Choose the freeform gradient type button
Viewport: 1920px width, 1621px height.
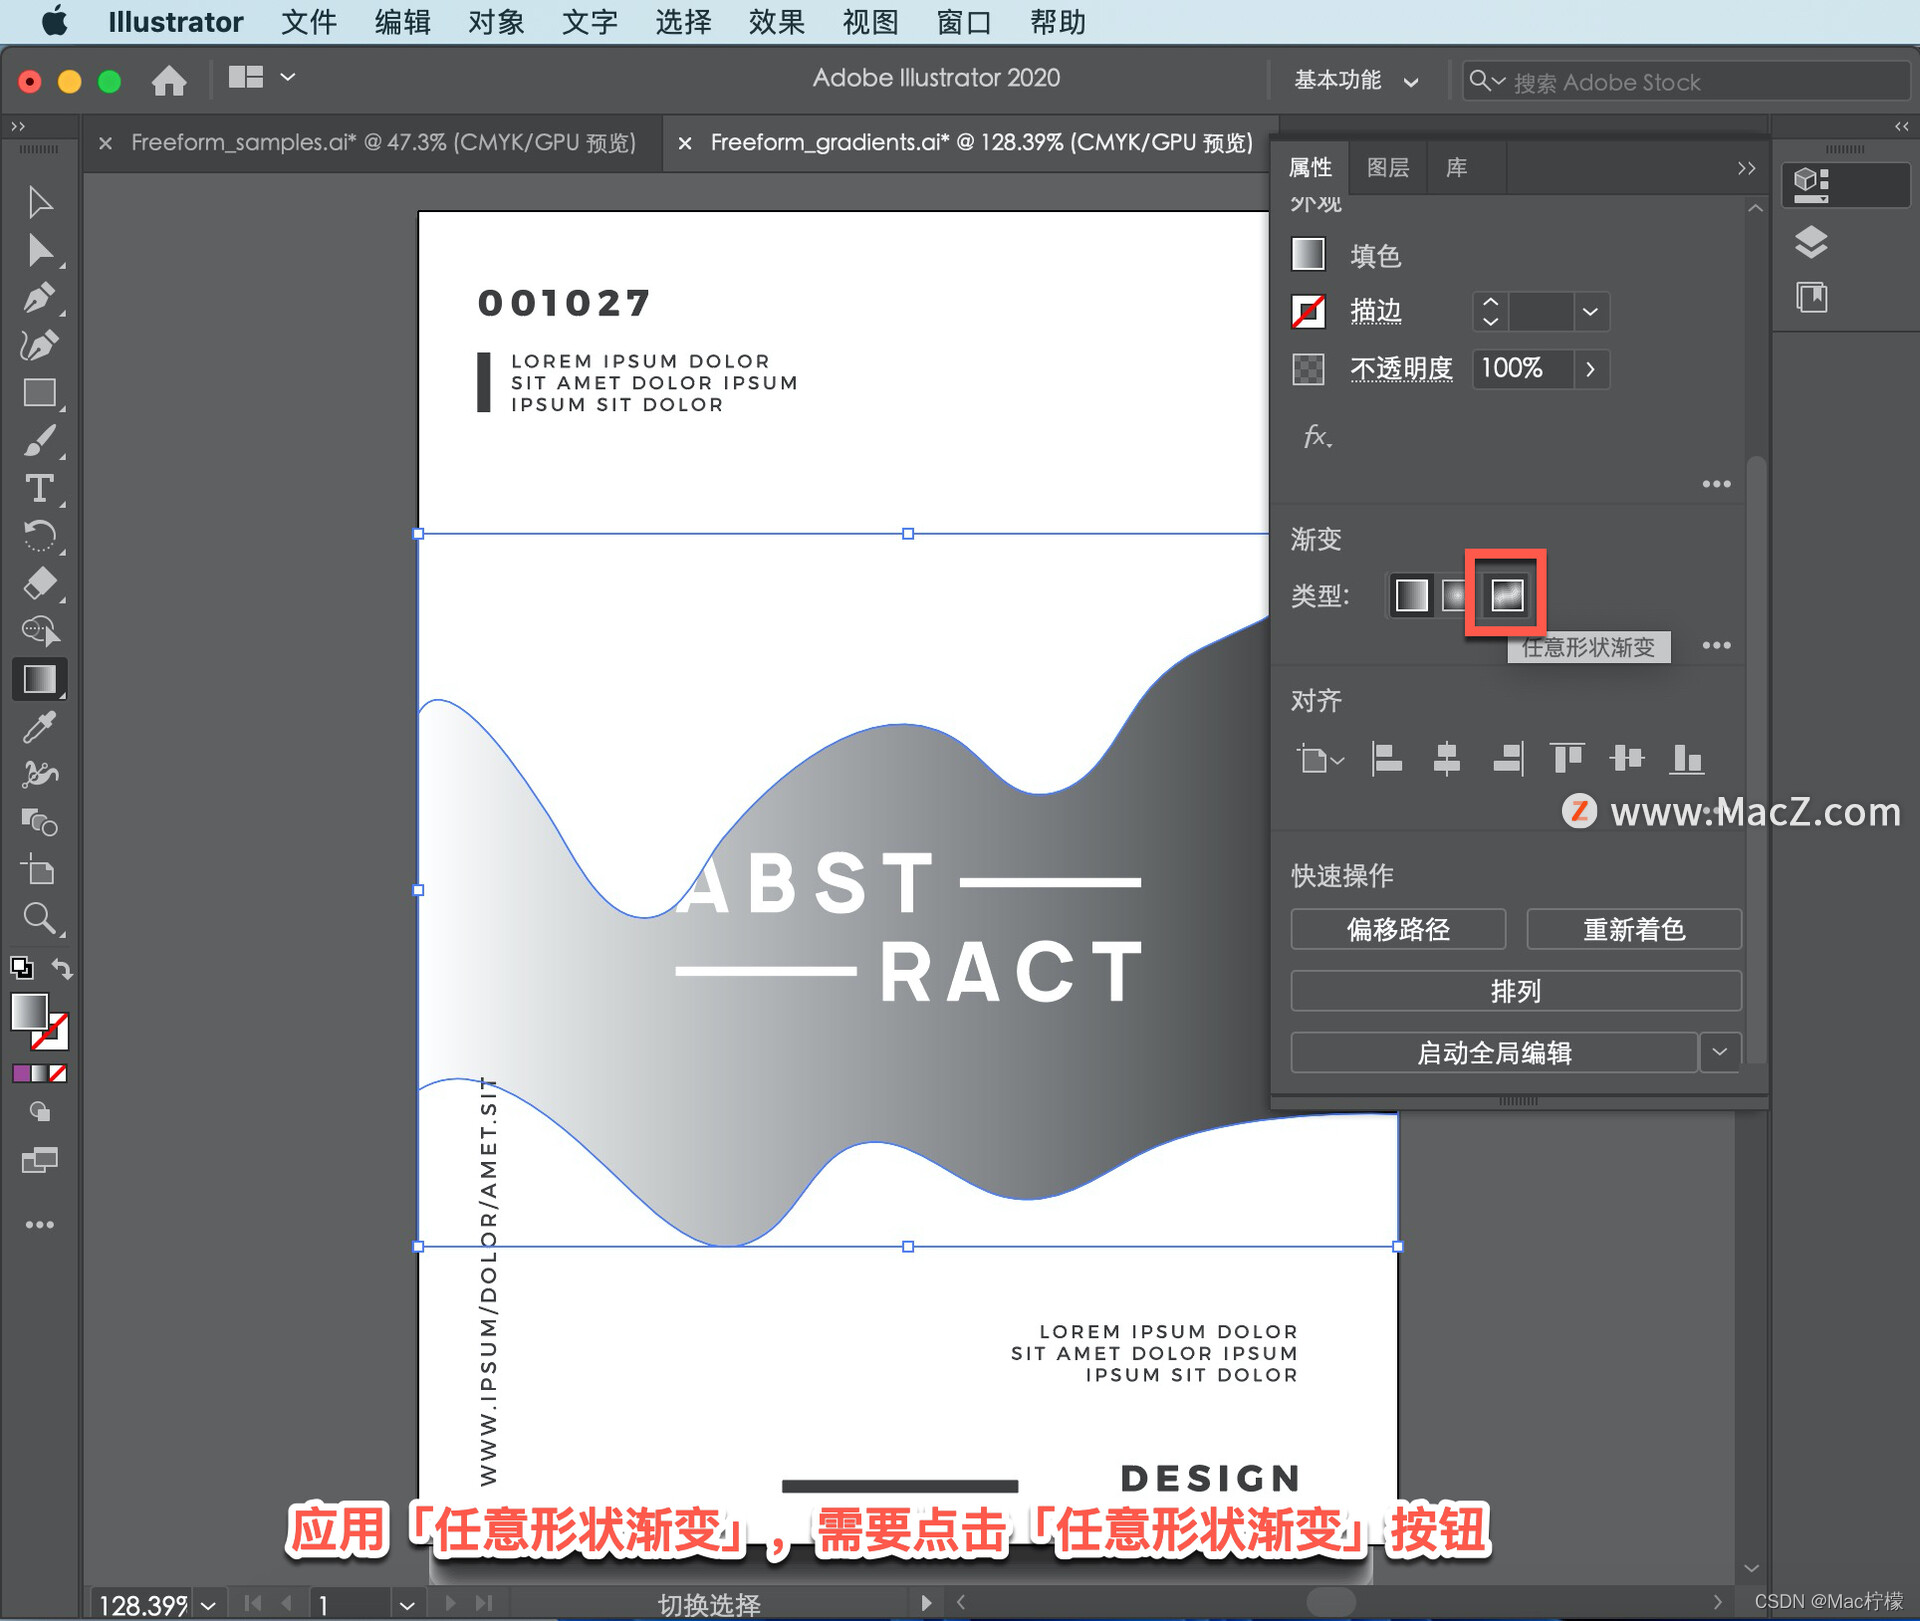click(x=1506, y=595)
